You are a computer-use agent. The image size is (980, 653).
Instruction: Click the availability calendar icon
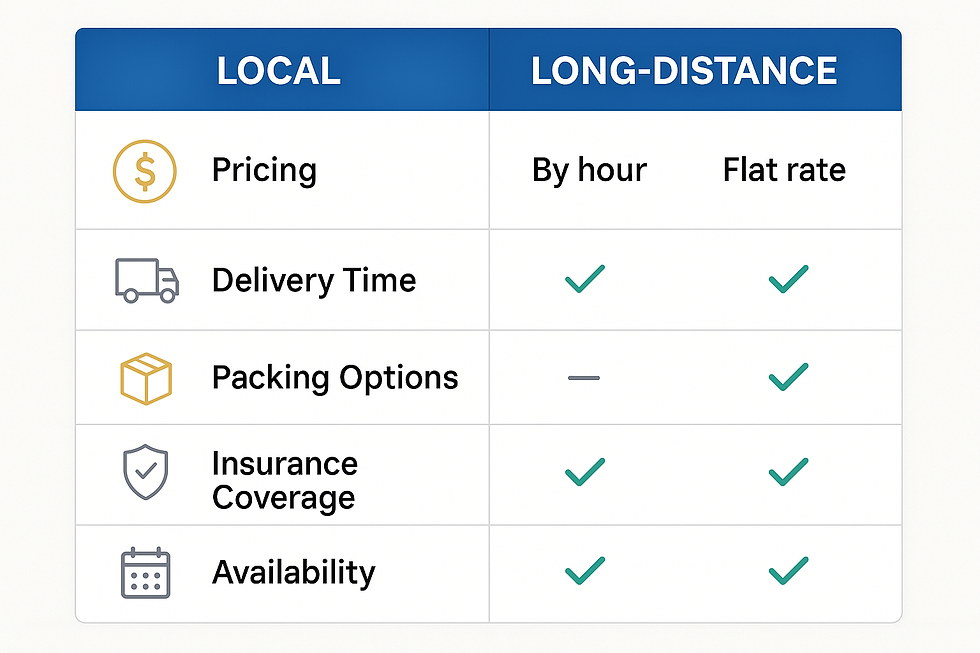(146, 573)
